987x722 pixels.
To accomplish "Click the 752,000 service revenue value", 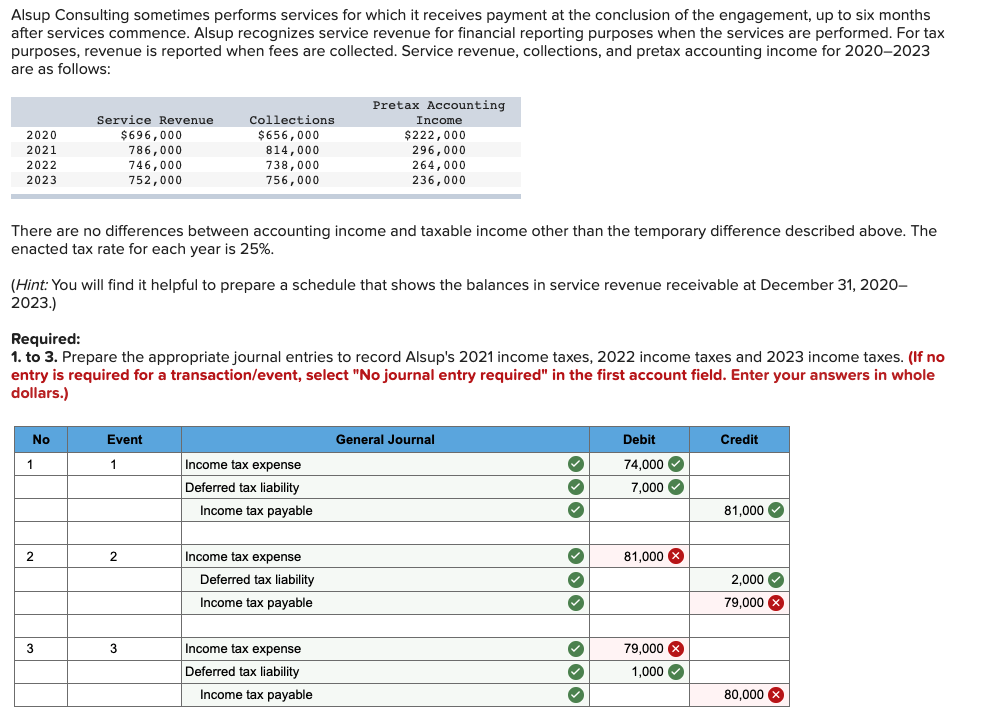I will click(x=155, y=181).
